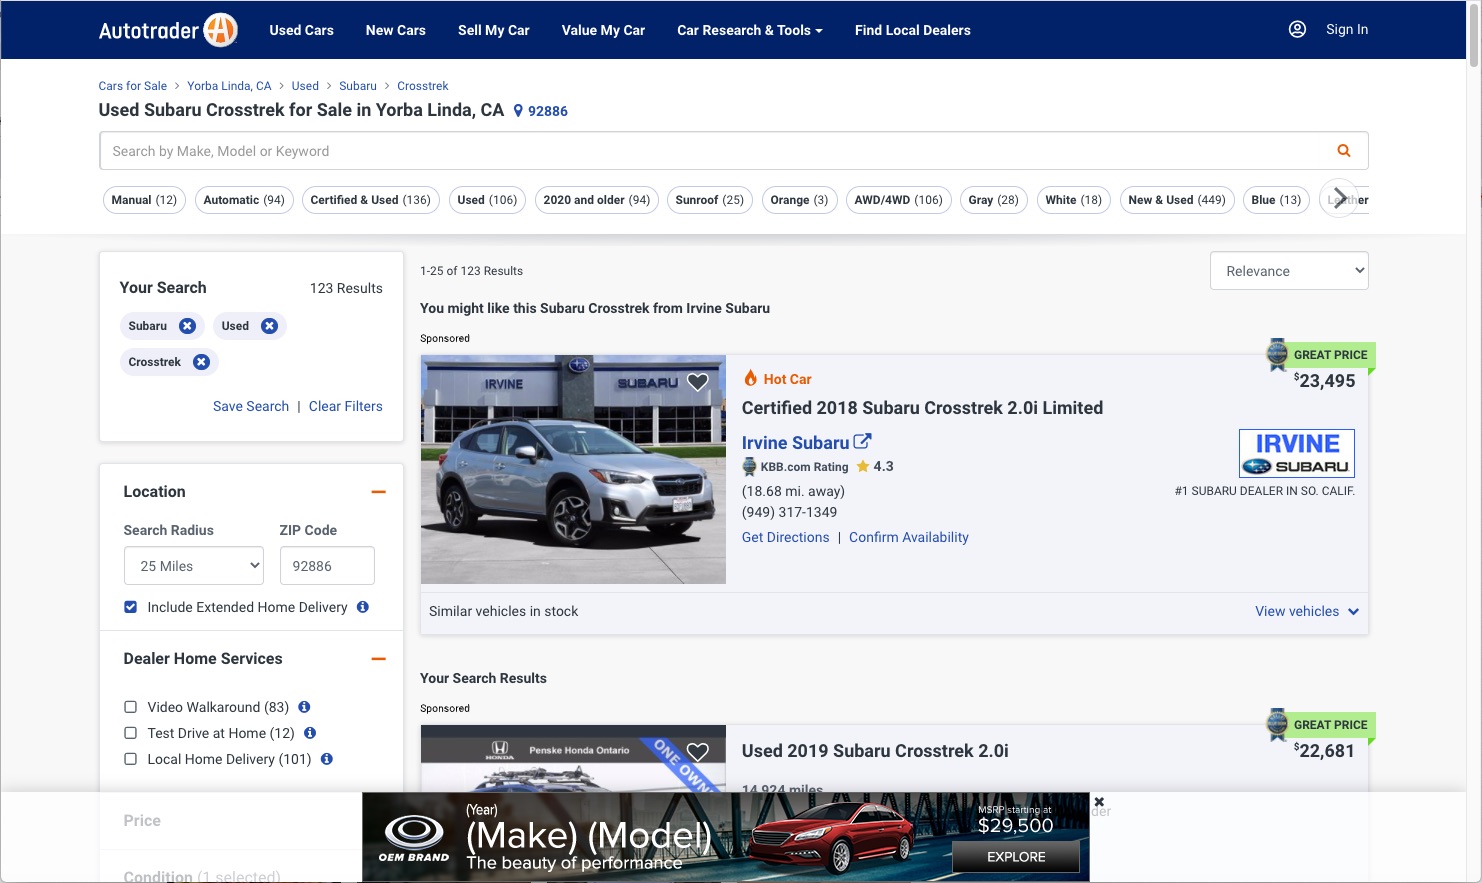The image size is (1482, 883).
Task: Select the Gray (28) color chip
Action: click(x=993, y=200)
